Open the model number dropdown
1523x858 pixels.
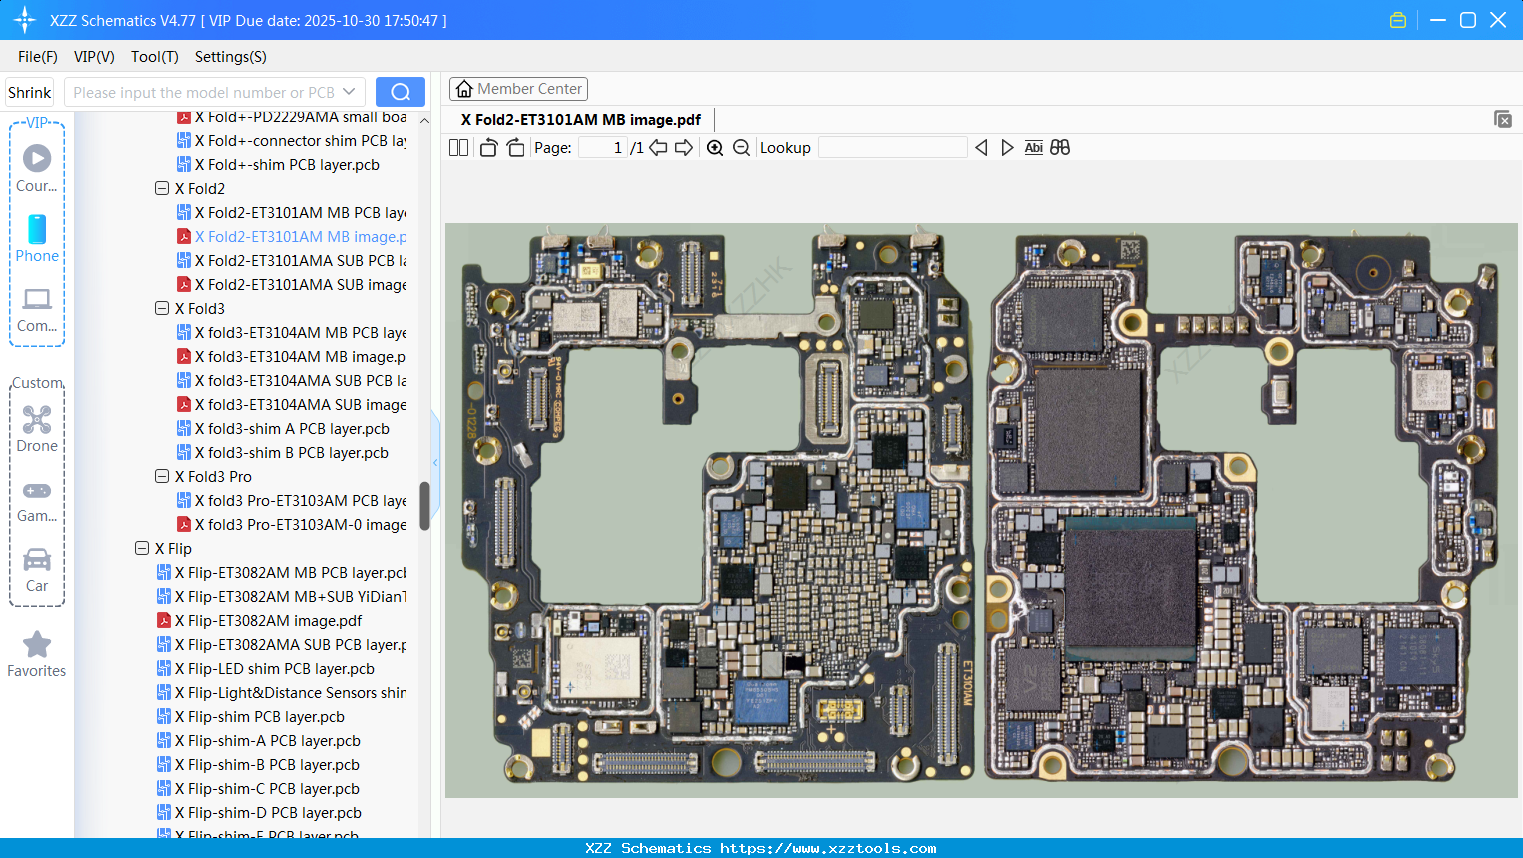349,91
